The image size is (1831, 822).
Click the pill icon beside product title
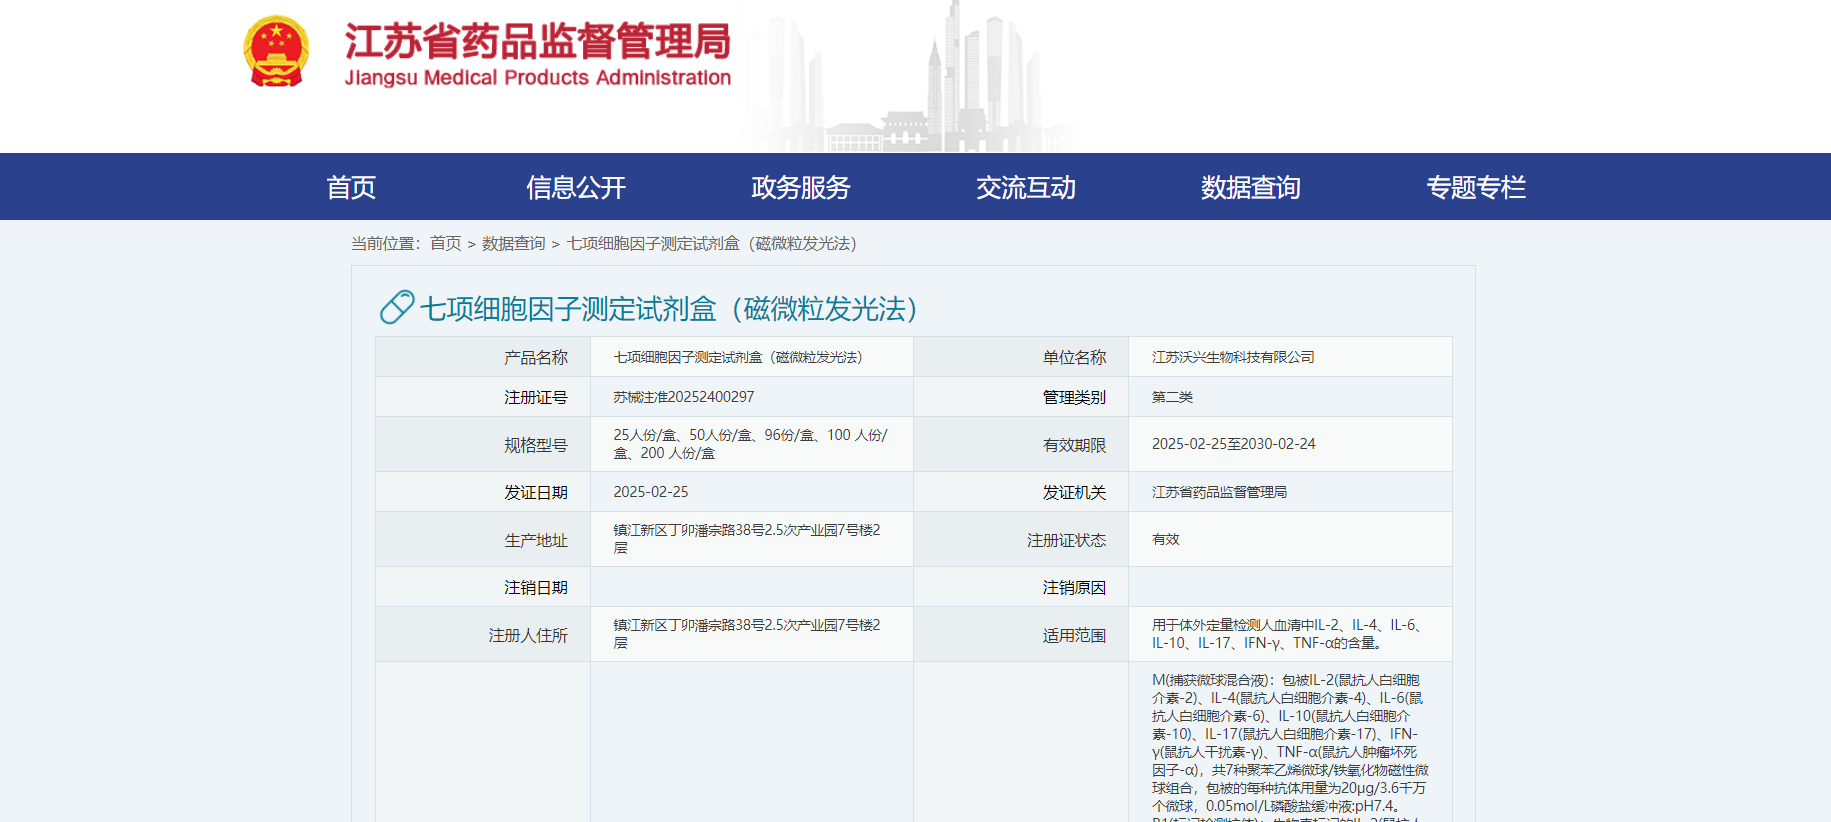397,307
